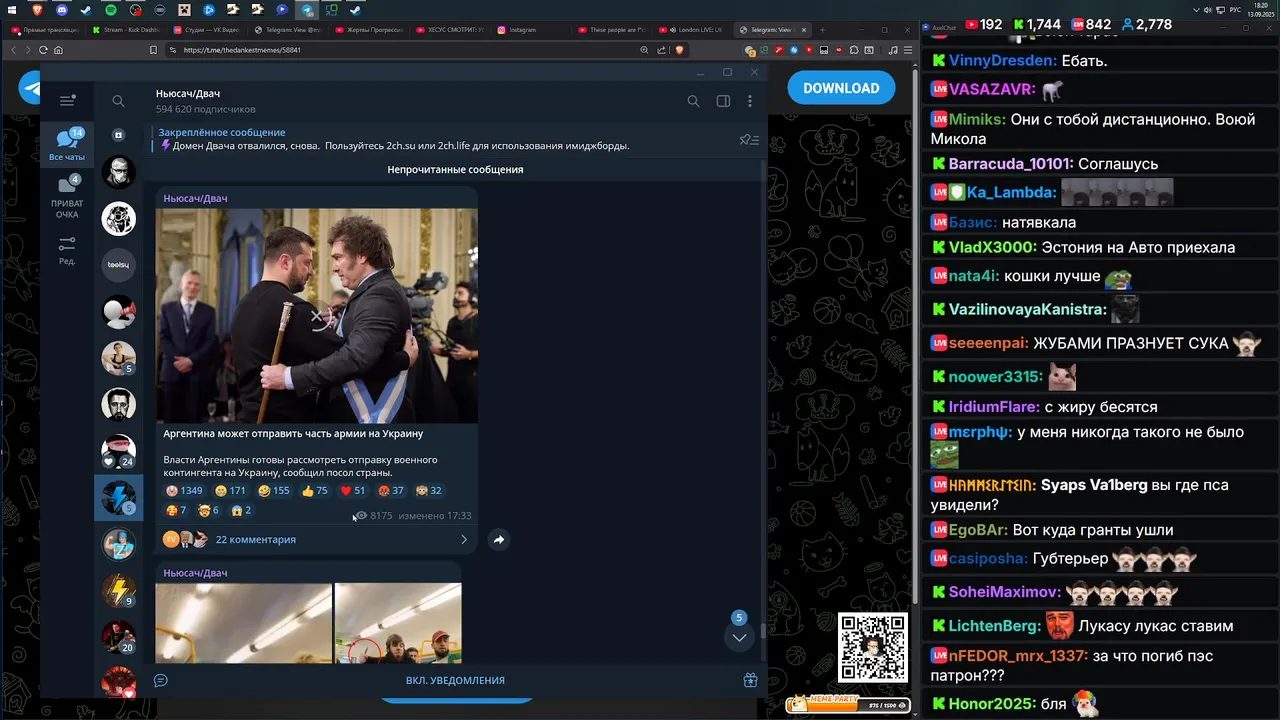Screen dimensions: 1280x720
Task: Click the Telegram logo on the web page
Action: point(29,88)
